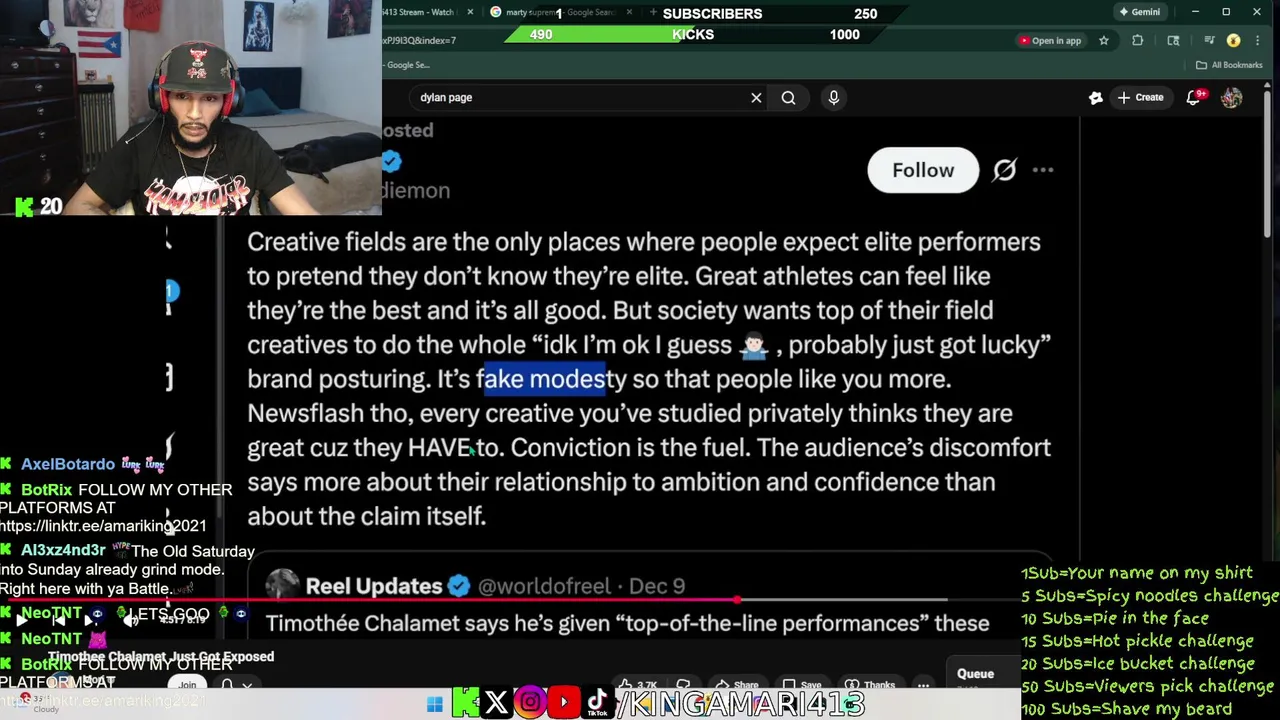Click the Grok slashed-circle icon on the post

1004,170
